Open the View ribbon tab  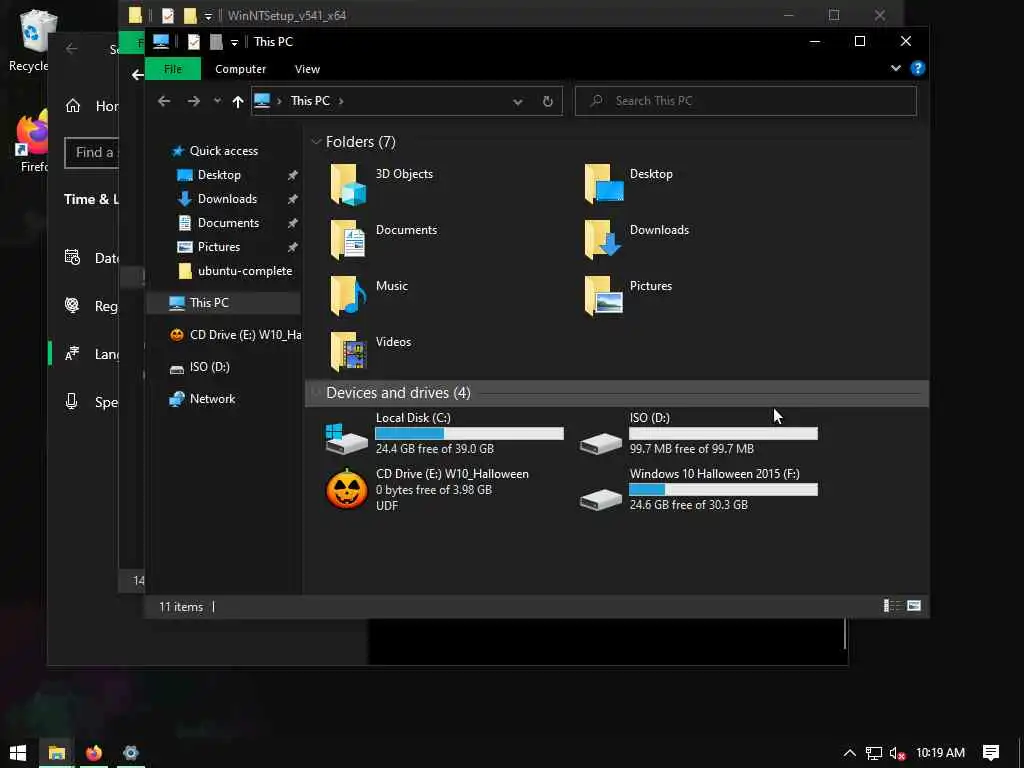click(307, 69)
